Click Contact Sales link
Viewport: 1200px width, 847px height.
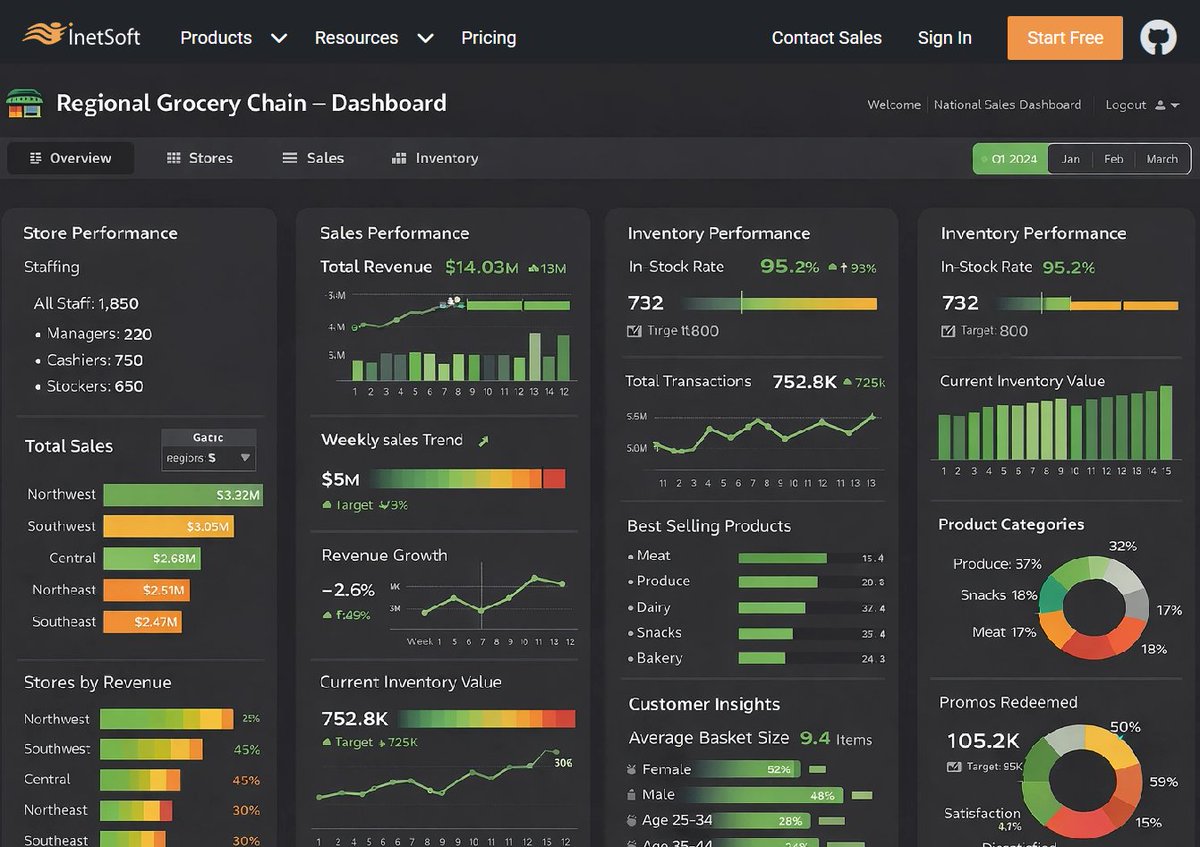tap(827, 38)
